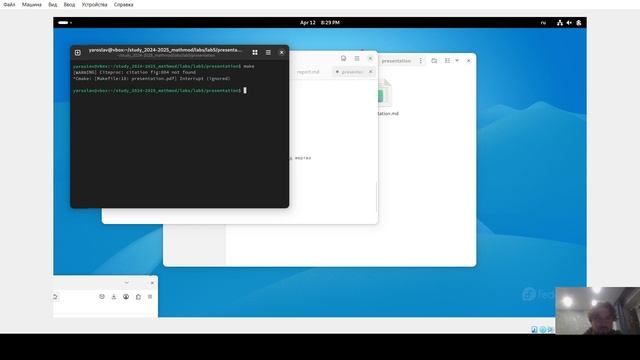This screenshot has height=360, width=640.
Task: Close the presentation tab in text editor
Action: coord(371,72)
